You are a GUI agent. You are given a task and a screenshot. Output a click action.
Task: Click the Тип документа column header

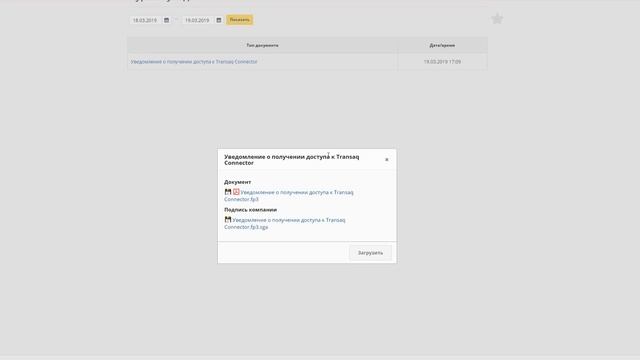(x=262, y=45)
